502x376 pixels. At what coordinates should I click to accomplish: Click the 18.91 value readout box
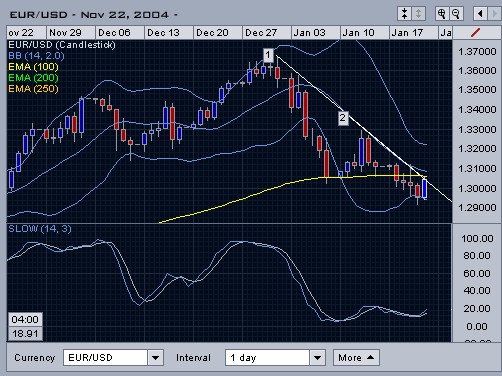coord(25,334)
